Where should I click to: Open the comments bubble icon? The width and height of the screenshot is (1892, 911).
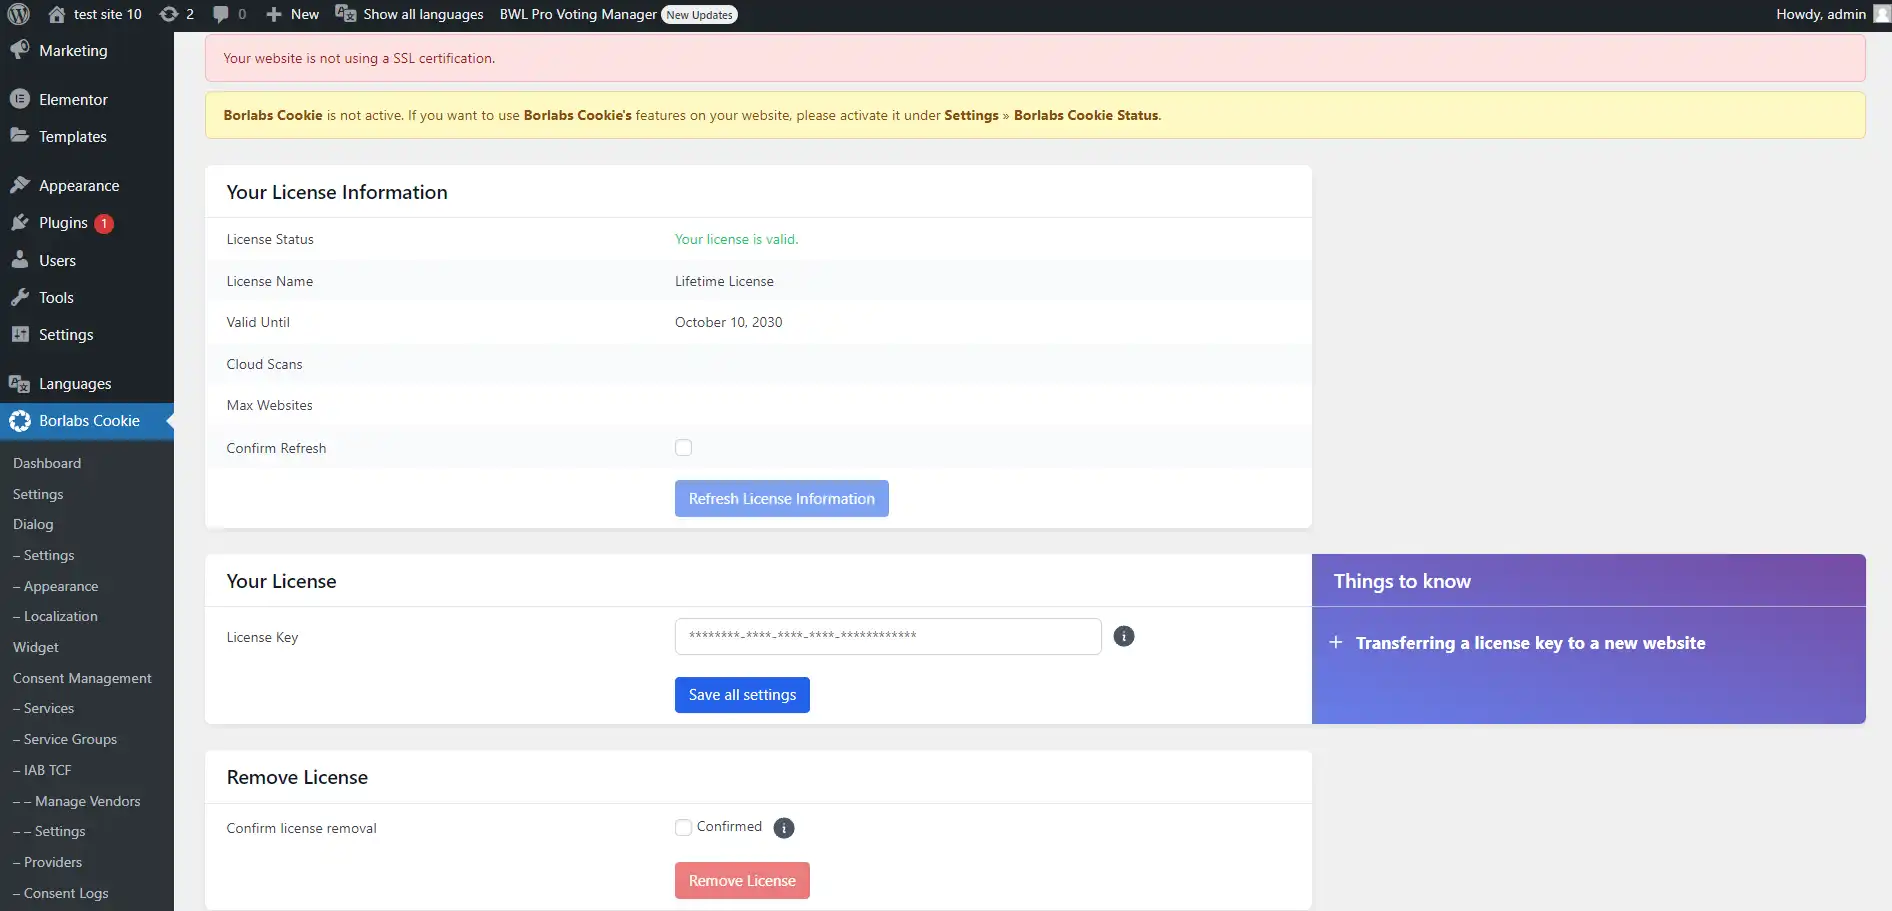[221, 14]
